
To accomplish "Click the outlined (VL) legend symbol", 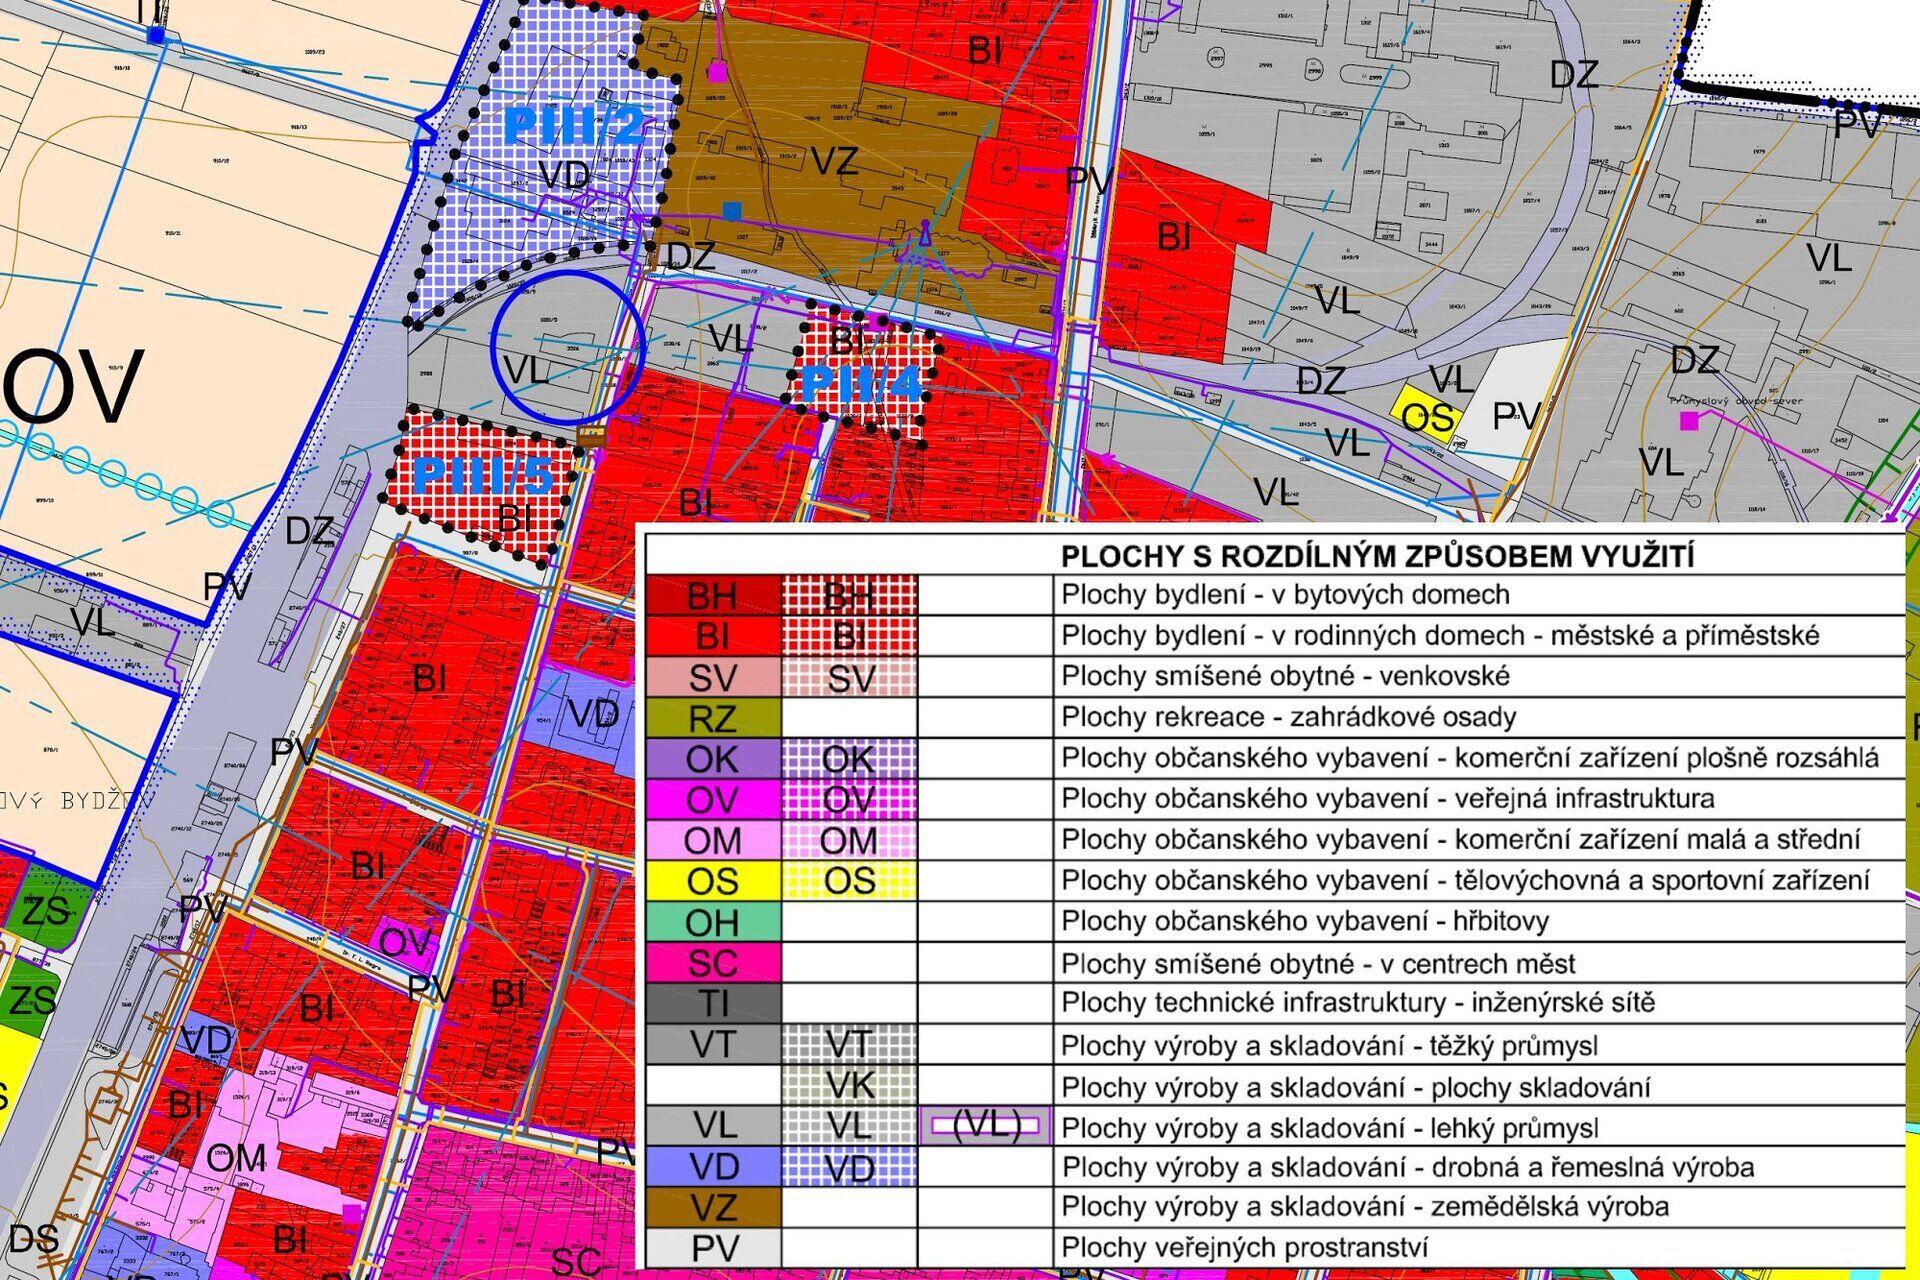I will click(x=985, y=1126).
